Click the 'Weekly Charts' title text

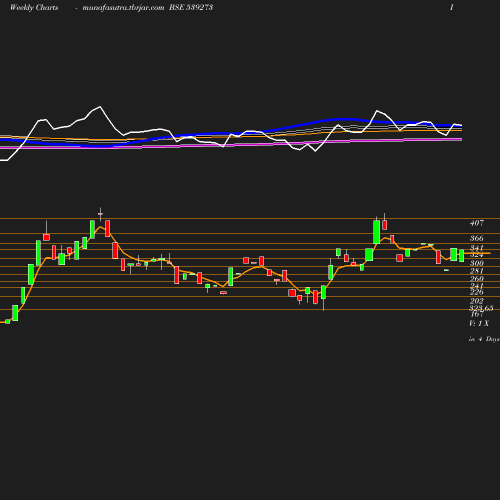(34, 7)
